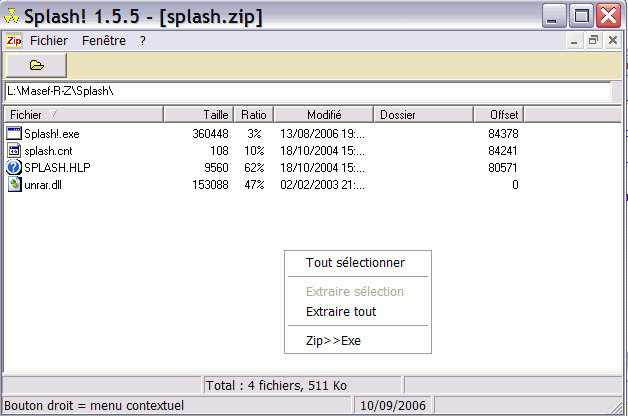The width and height of the screenshot is (628, 416).
Task: Click the path field L:\Masef-R-Z\Splash\
Action: (308, 91)
